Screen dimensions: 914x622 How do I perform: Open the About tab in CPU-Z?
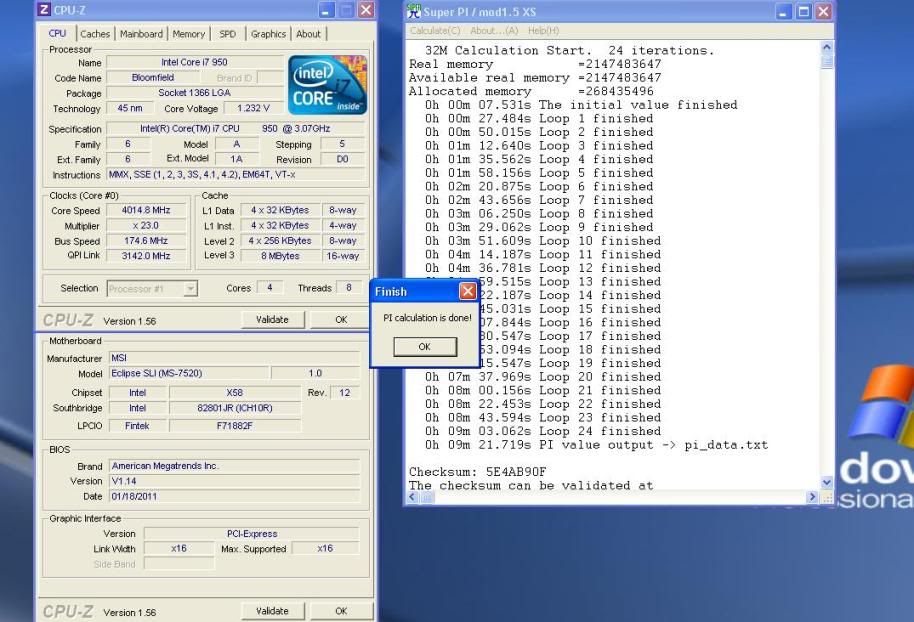pos(308,34)
